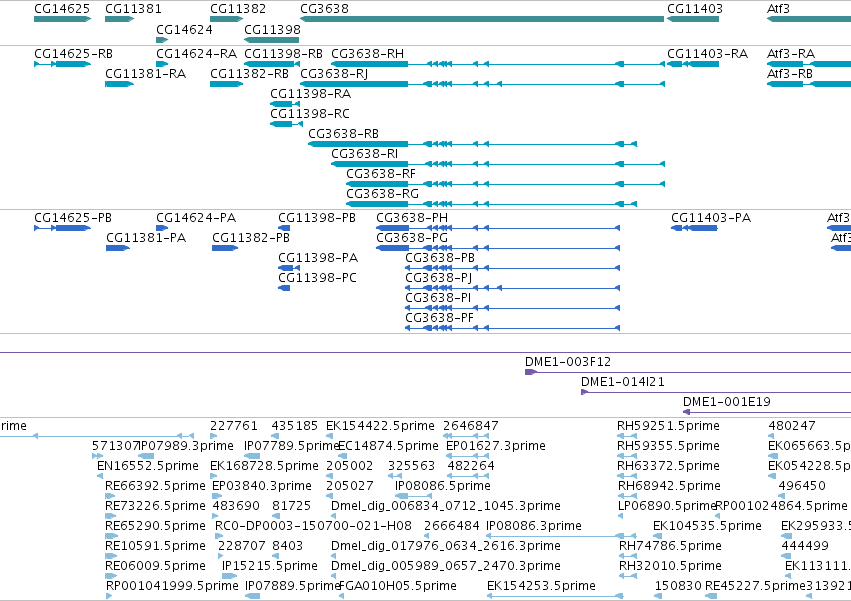This screenshot has height=601, width=851.
Task: Click Dmel_dig_006834_0712_1045.3prime entry
Action: pos(446,507)
